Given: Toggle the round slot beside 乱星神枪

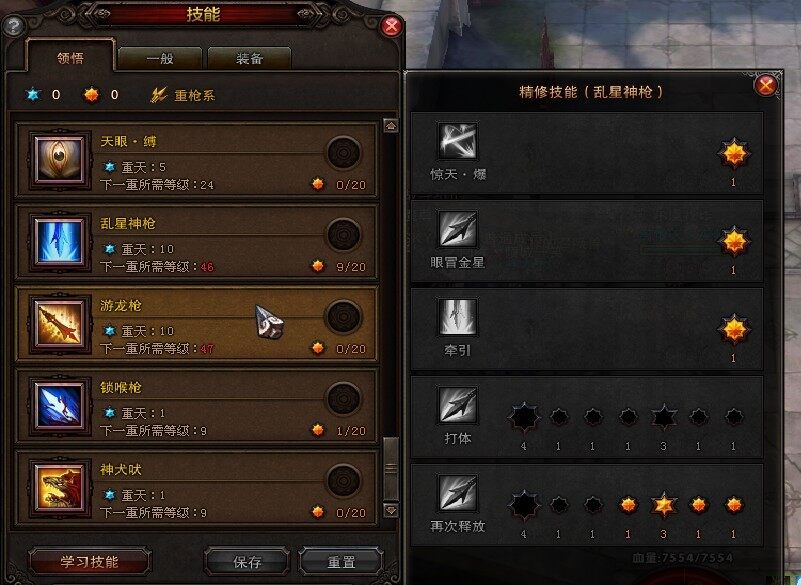Looking at the screenshot, I should [343, 235].
